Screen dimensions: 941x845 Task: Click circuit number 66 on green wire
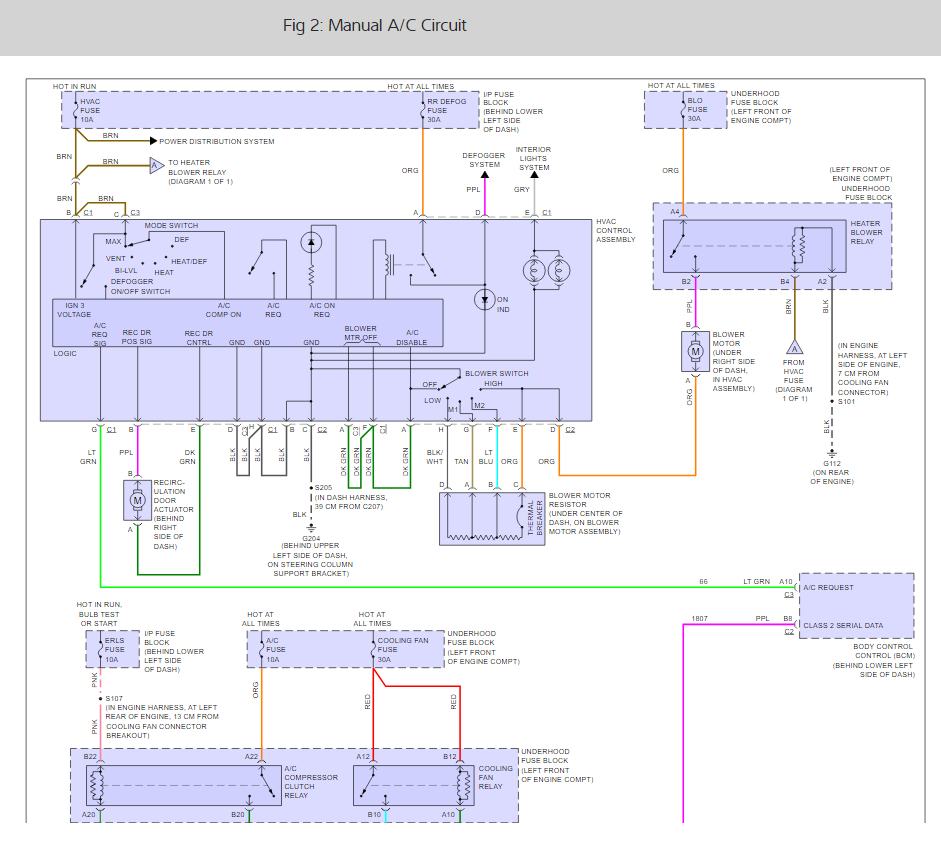(703, 582)
